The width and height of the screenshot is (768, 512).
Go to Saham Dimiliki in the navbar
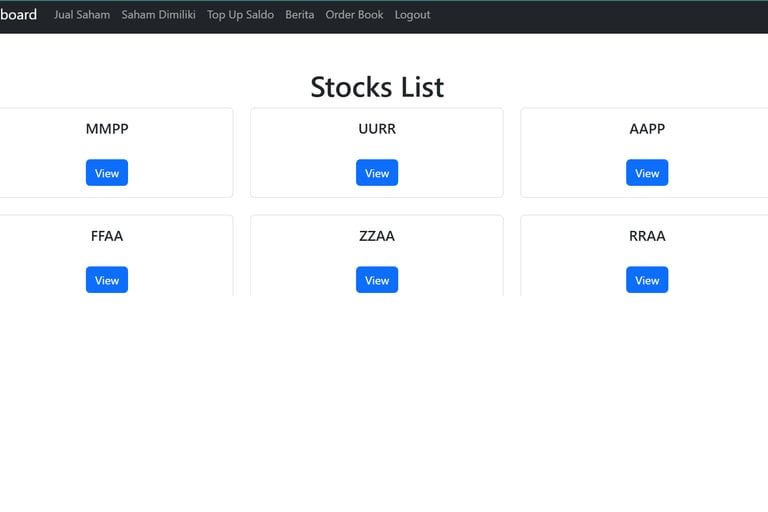158,15
